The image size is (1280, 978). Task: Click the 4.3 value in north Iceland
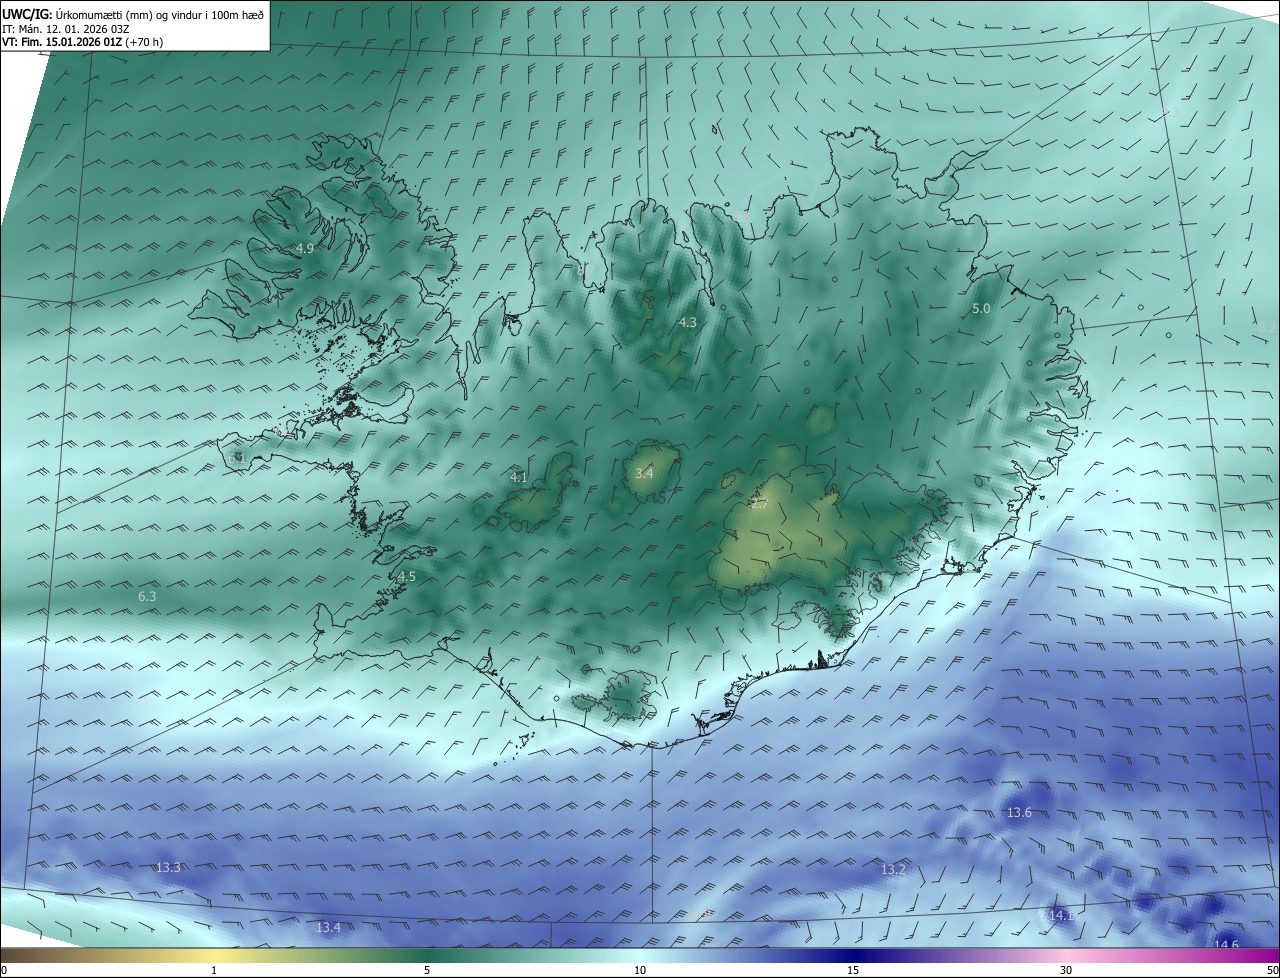[x=687, y=322]
